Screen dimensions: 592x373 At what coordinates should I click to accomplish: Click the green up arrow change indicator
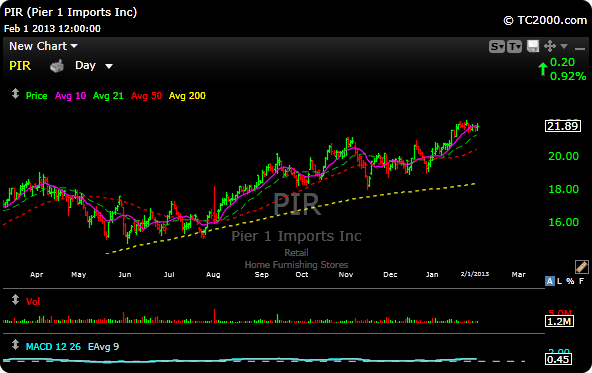(543, 69)
